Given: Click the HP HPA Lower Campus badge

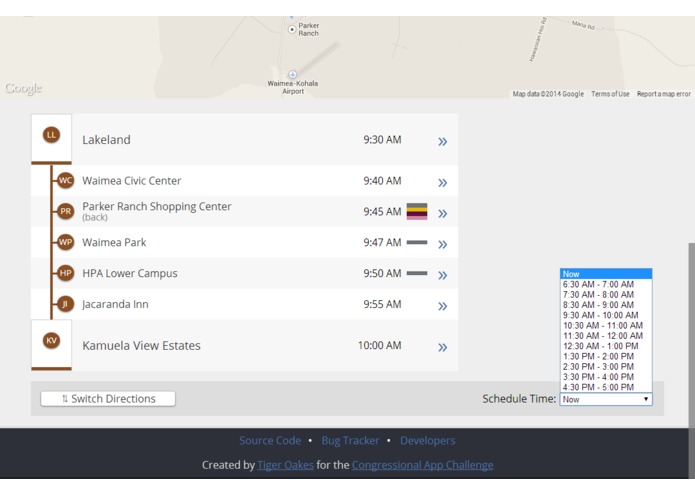Looking at the screenshot, I should click(x=65, y=273).
